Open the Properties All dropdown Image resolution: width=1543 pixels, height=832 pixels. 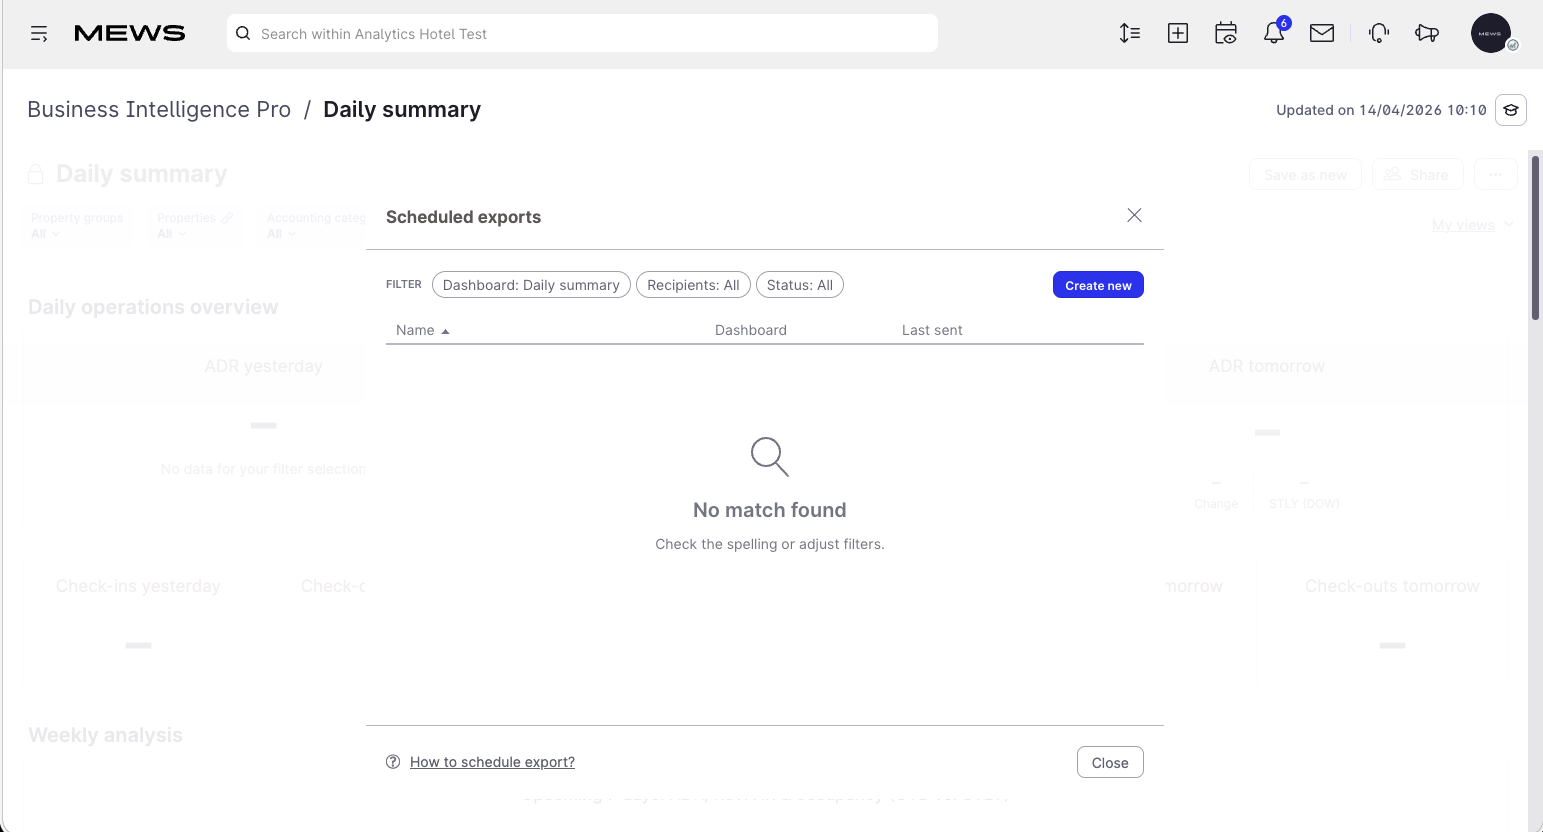(195, 225)
